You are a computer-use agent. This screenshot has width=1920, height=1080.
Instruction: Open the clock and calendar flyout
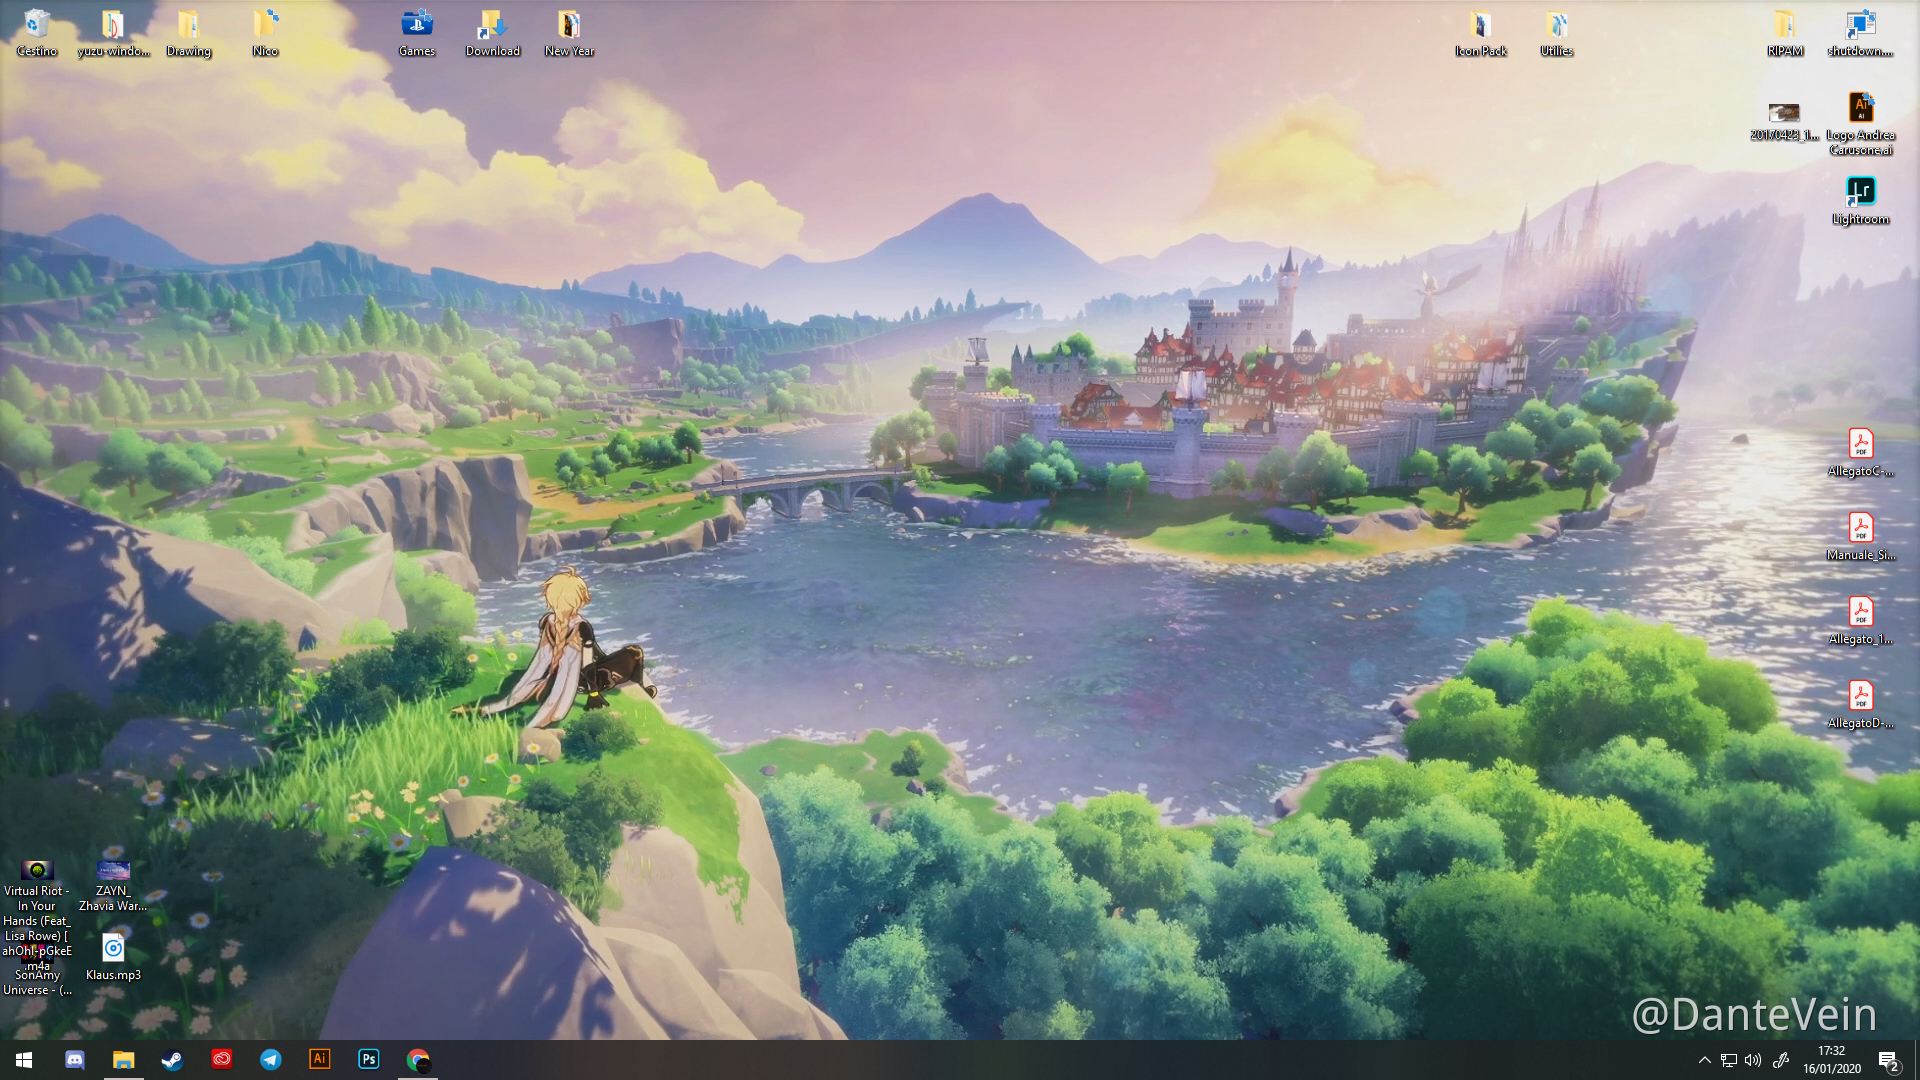tap(1831, 1060)
